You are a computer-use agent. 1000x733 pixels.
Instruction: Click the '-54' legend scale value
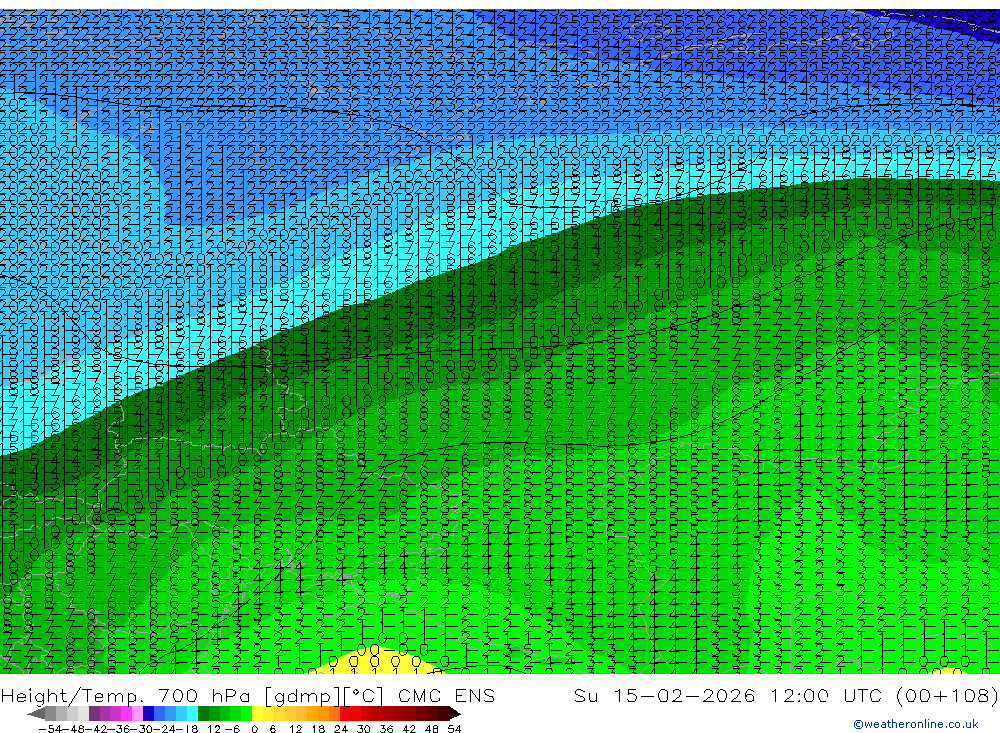click(51, 729)
